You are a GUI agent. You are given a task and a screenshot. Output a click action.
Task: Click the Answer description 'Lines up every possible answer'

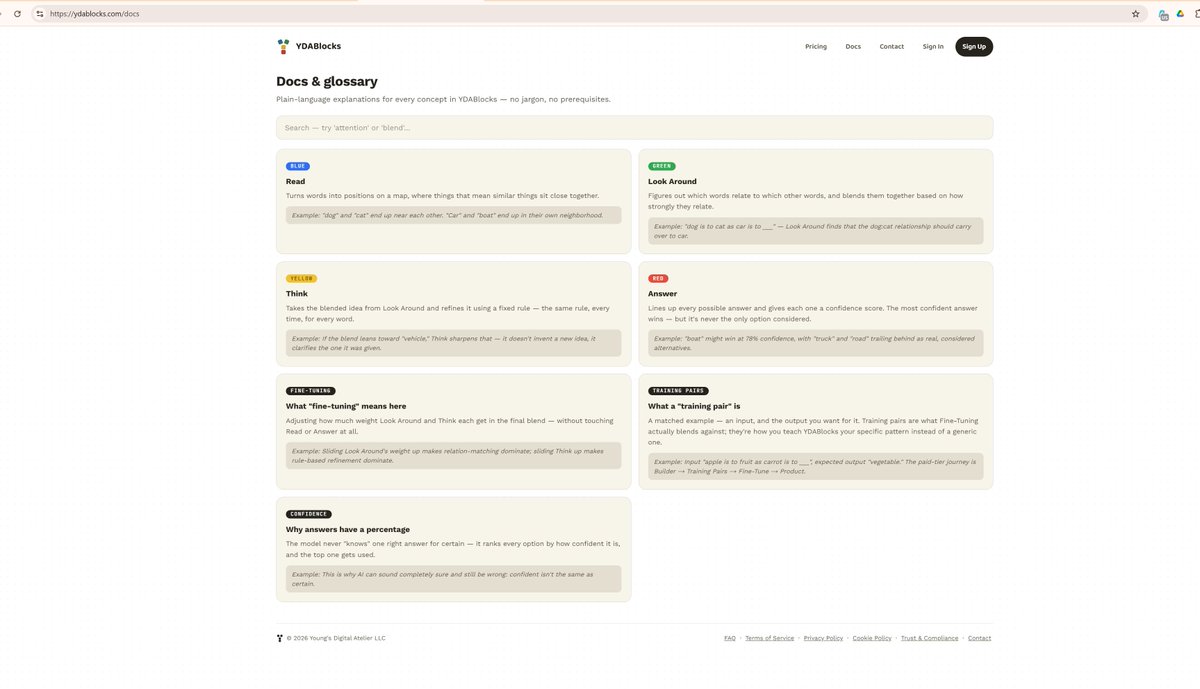pos(813,313)
